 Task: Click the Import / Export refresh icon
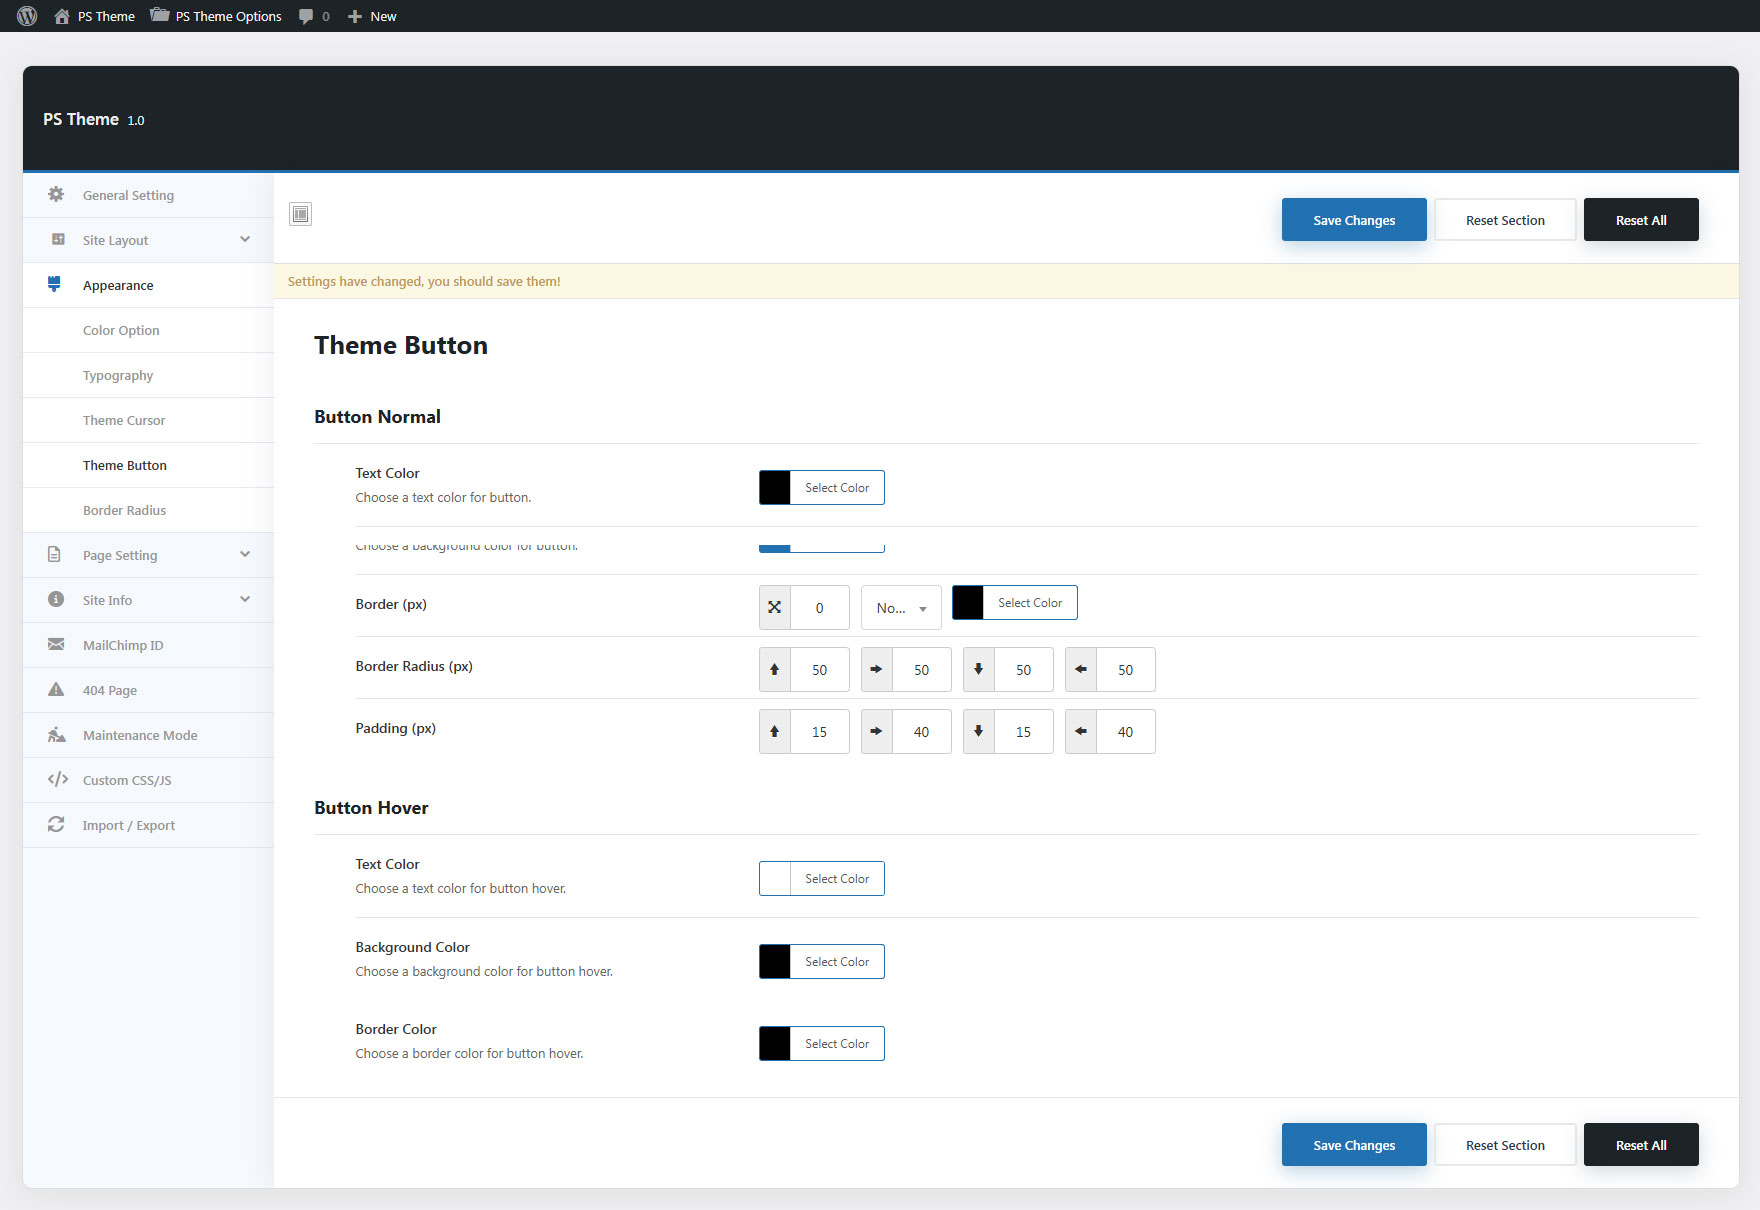(x=56, y=825)
